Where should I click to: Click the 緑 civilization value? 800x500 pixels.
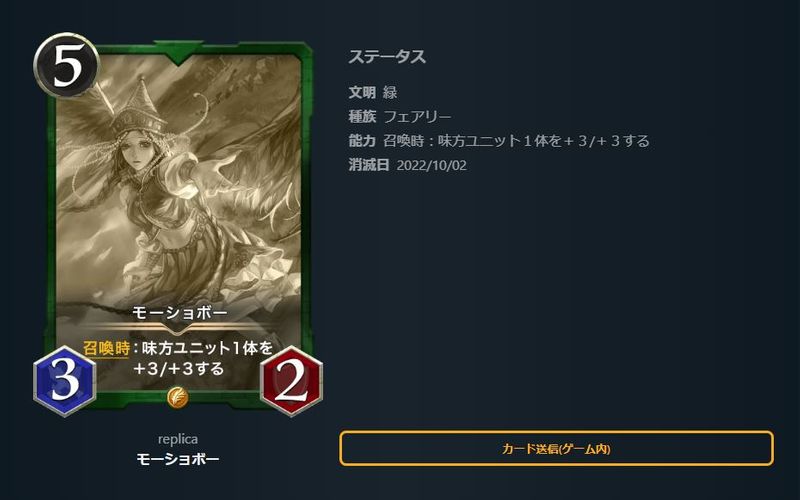click(390, 92)
